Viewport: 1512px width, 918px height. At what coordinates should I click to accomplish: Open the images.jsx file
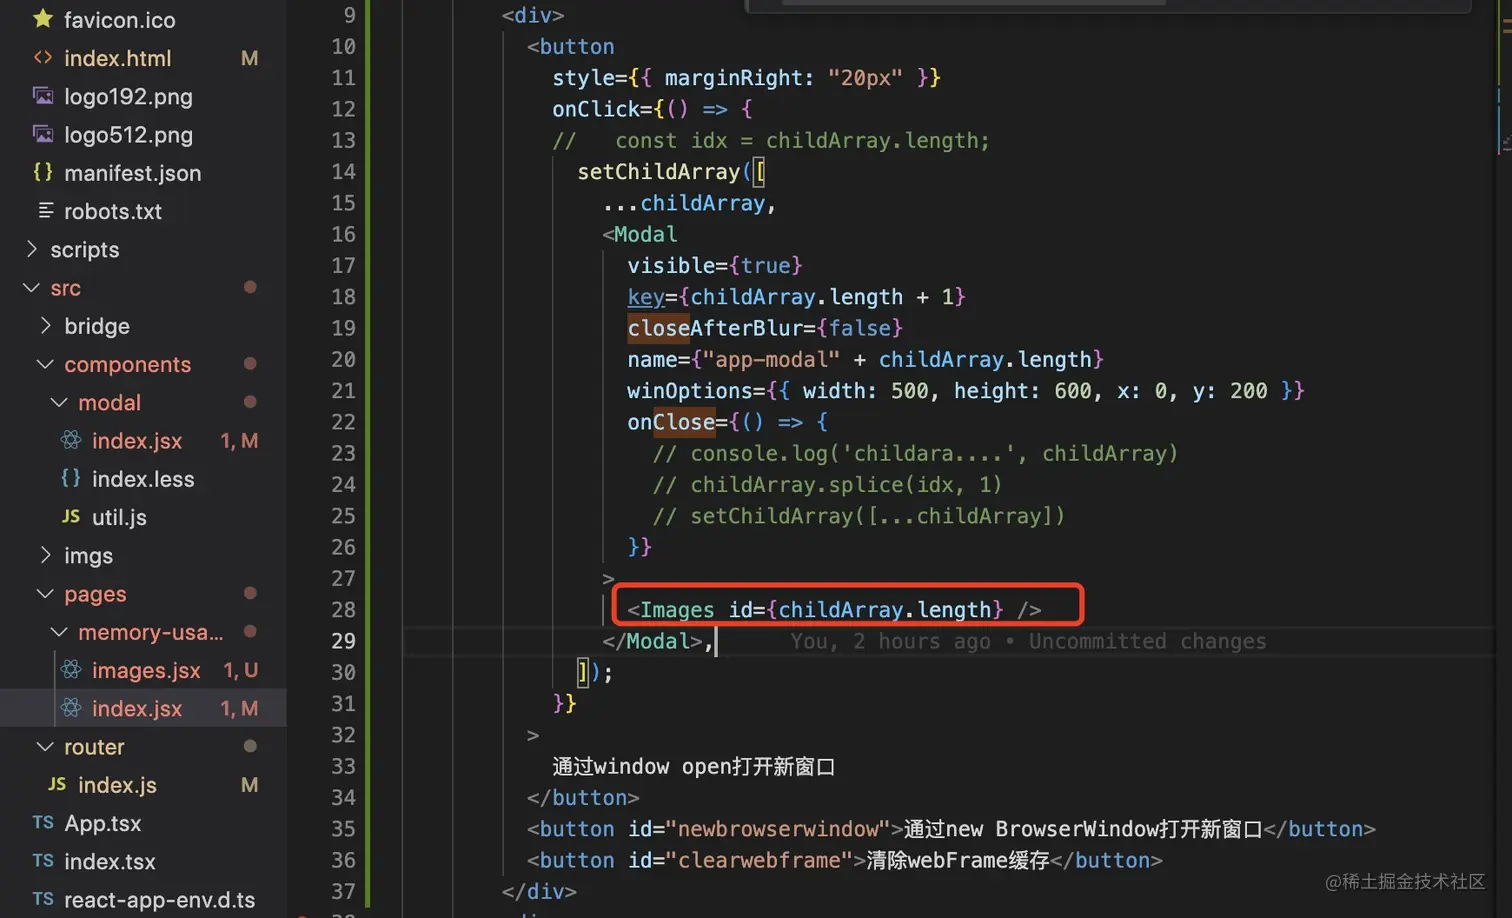146,670
